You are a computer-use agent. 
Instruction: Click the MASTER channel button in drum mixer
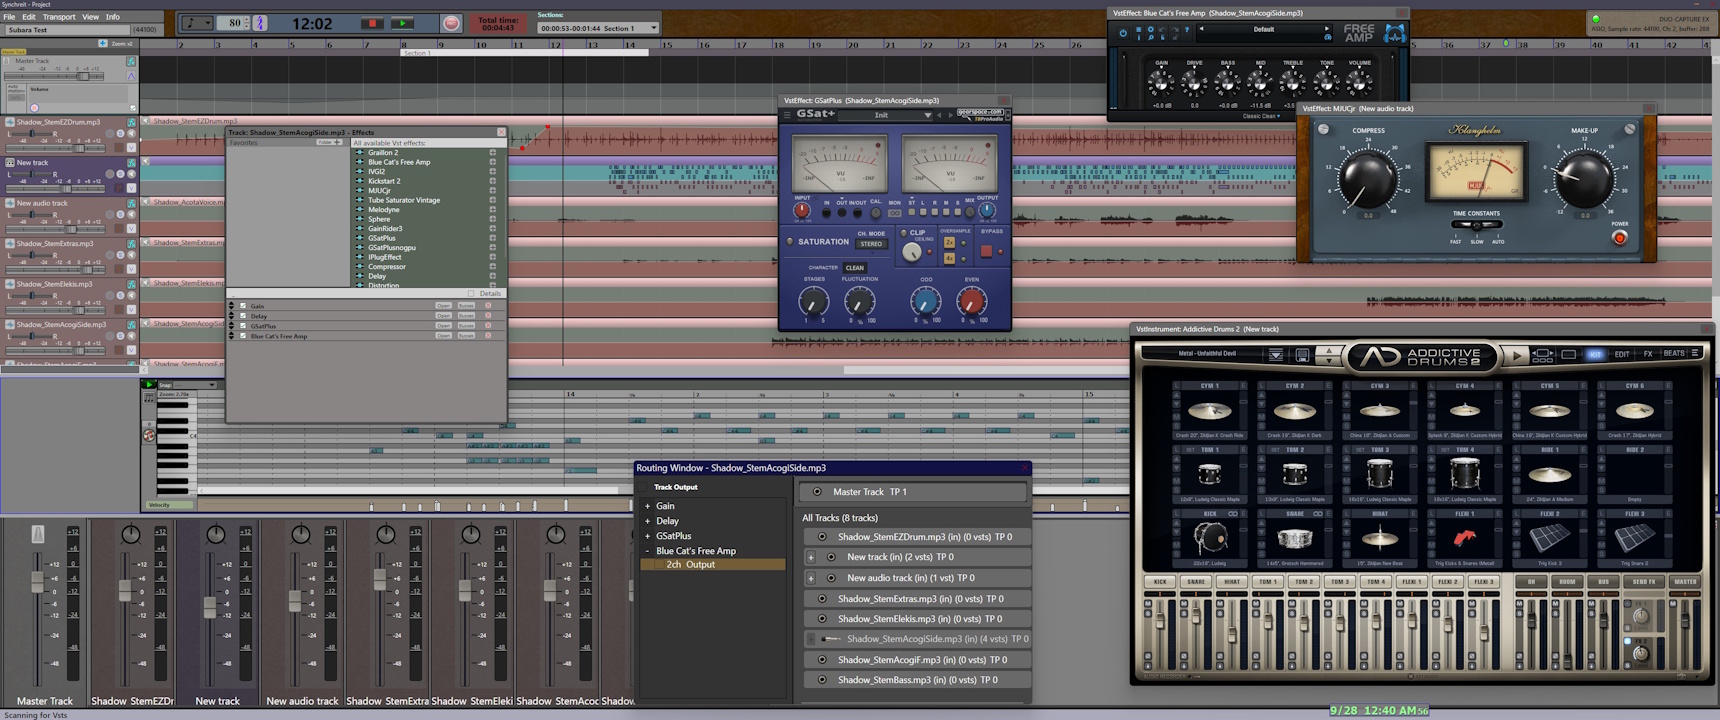(1686, 582)
